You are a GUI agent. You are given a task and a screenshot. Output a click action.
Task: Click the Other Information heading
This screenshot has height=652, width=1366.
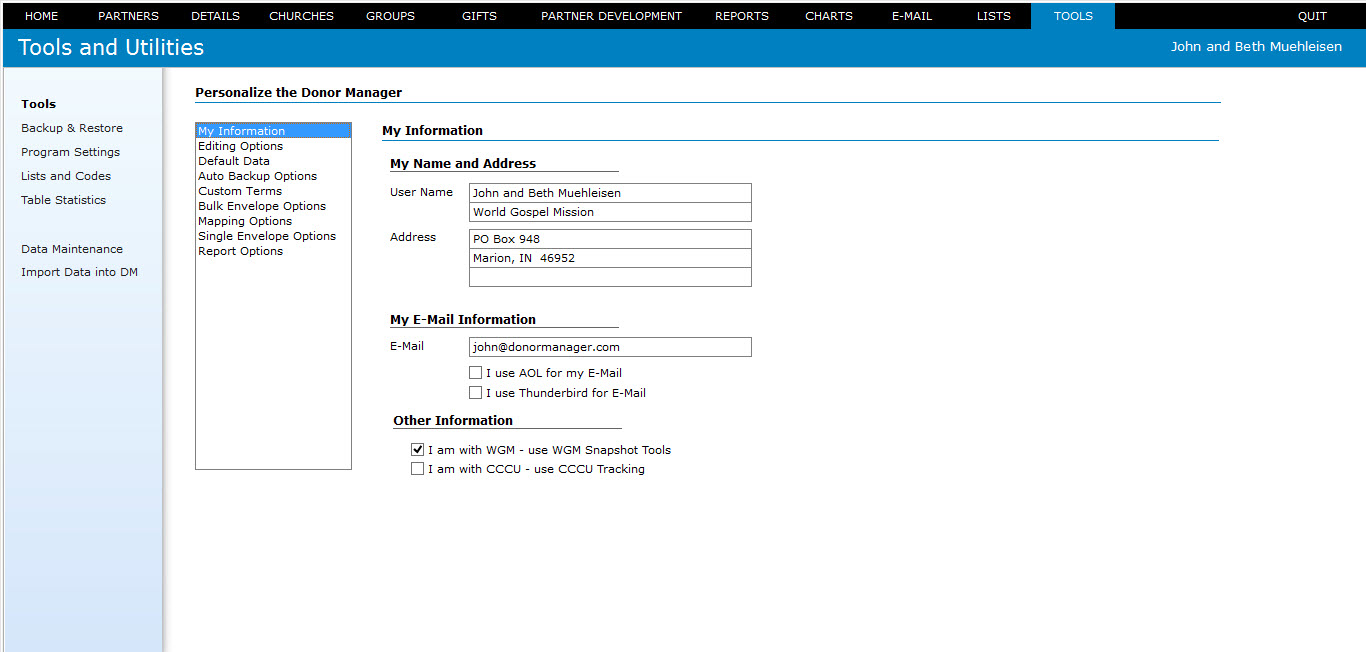coord(453,421)
